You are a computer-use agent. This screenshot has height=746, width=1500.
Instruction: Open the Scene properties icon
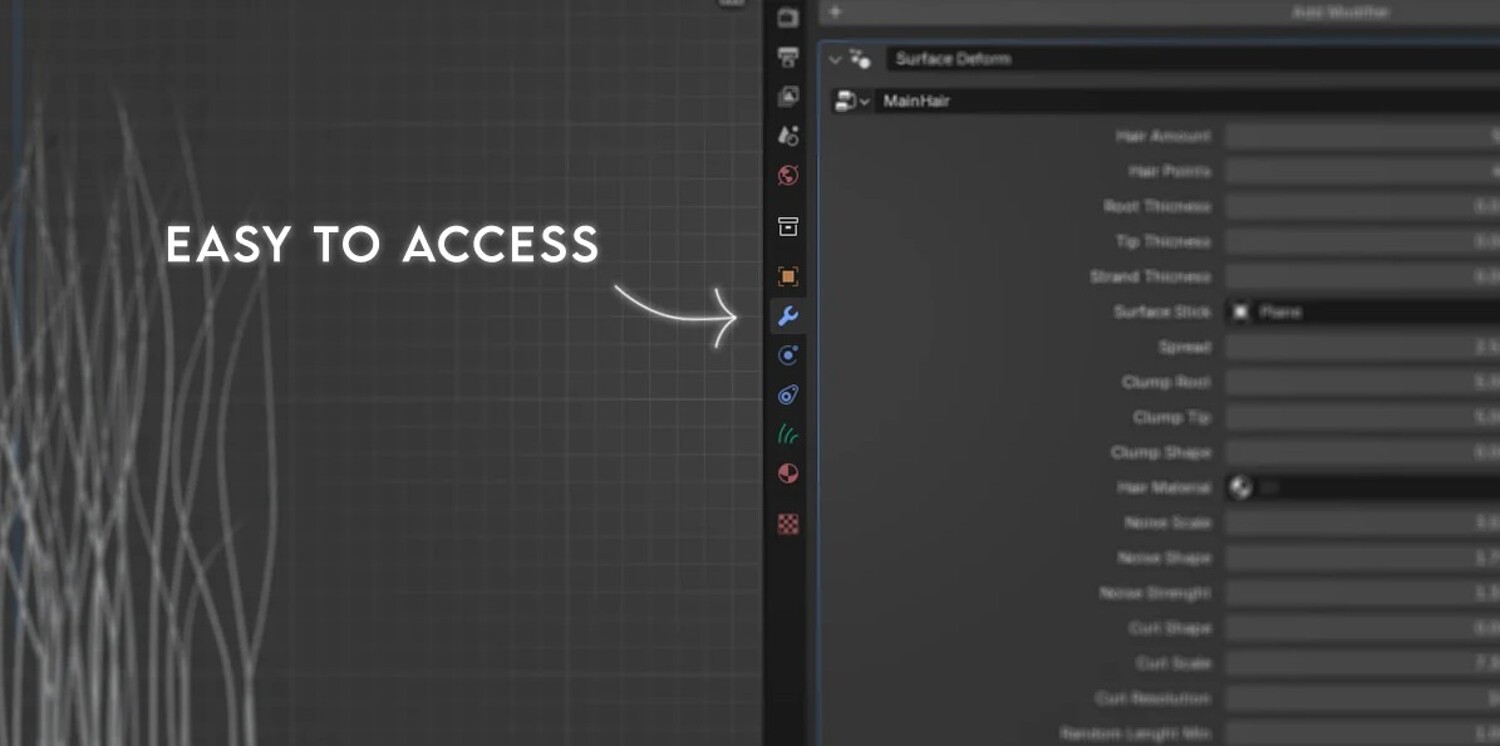(788, 136)
